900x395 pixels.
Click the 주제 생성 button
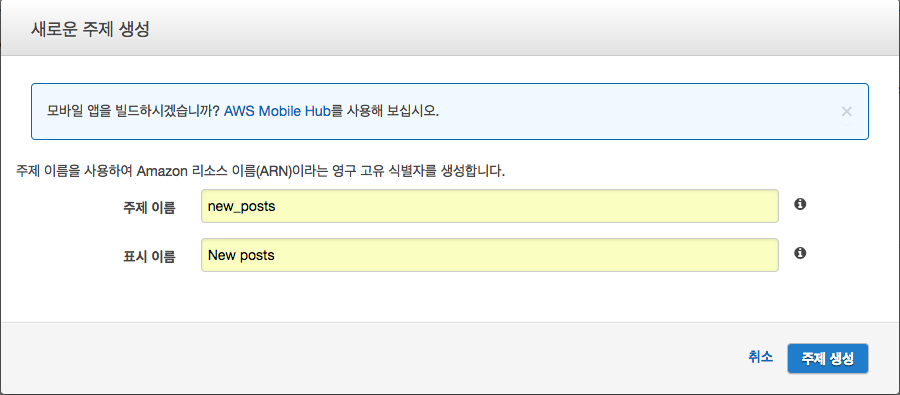828,358
